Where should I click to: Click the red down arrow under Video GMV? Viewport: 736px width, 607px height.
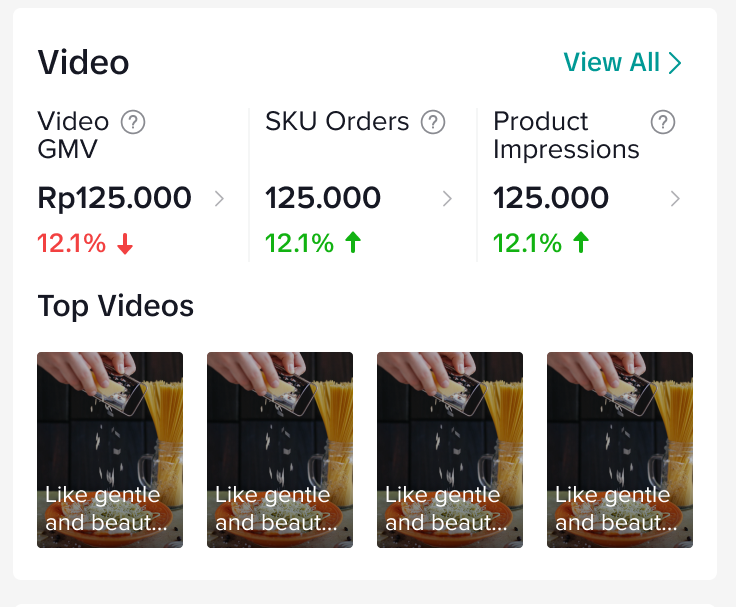[x=125, y=244]
